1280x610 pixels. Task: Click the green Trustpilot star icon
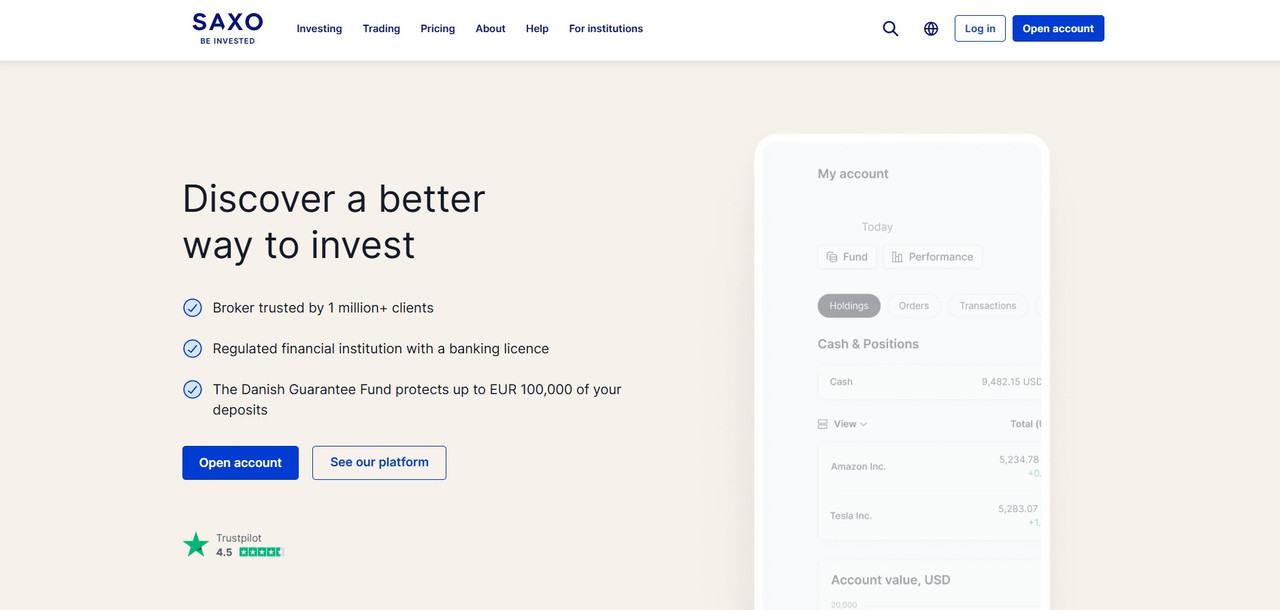(x=196, y=545)
